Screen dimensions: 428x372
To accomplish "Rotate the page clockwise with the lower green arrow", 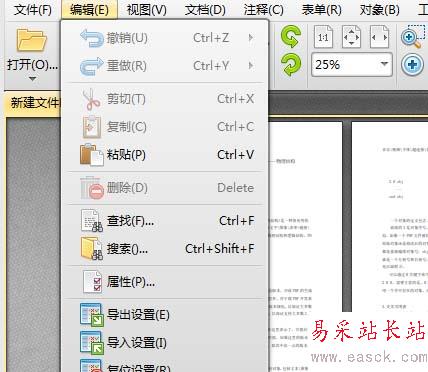I will 291,65.
